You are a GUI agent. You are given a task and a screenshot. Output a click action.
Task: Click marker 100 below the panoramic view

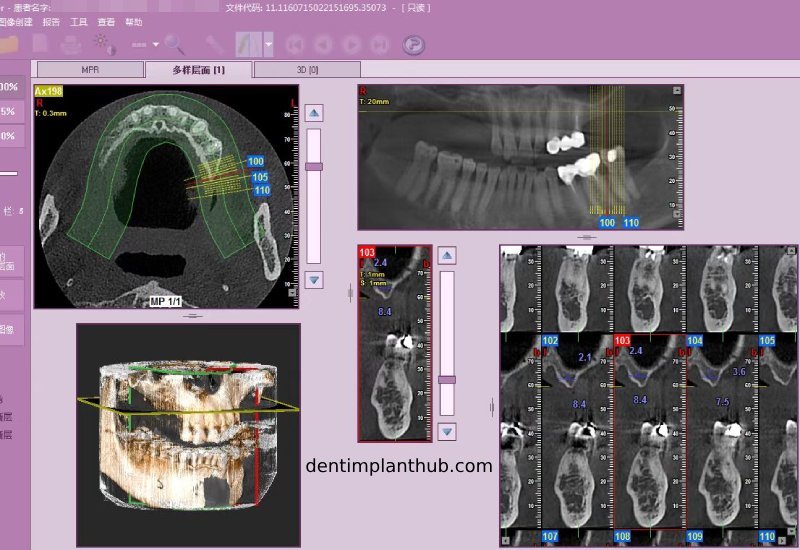607,222
